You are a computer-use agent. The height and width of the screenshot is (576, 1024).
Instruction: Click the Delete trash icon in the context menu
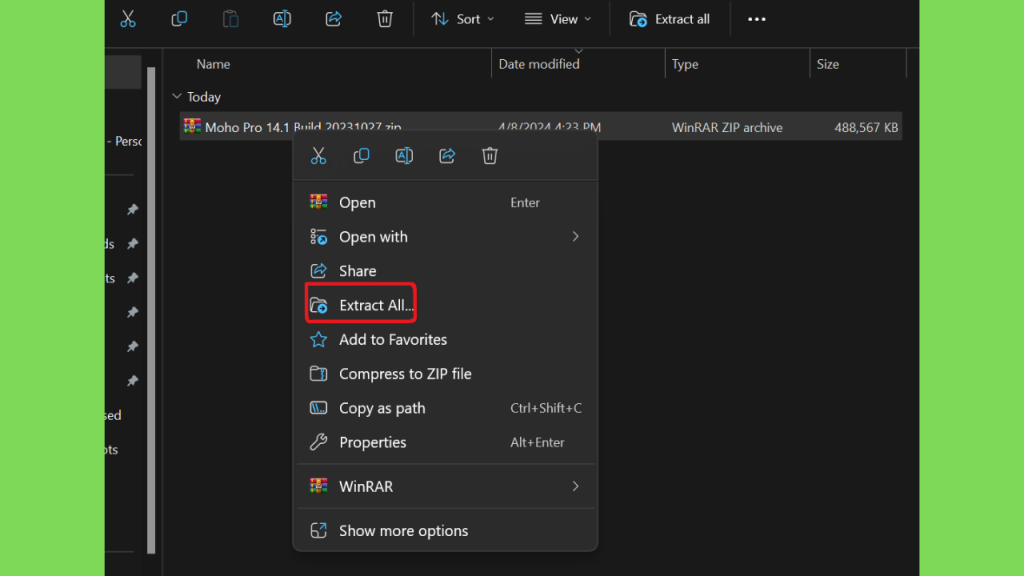click(490, 155)
